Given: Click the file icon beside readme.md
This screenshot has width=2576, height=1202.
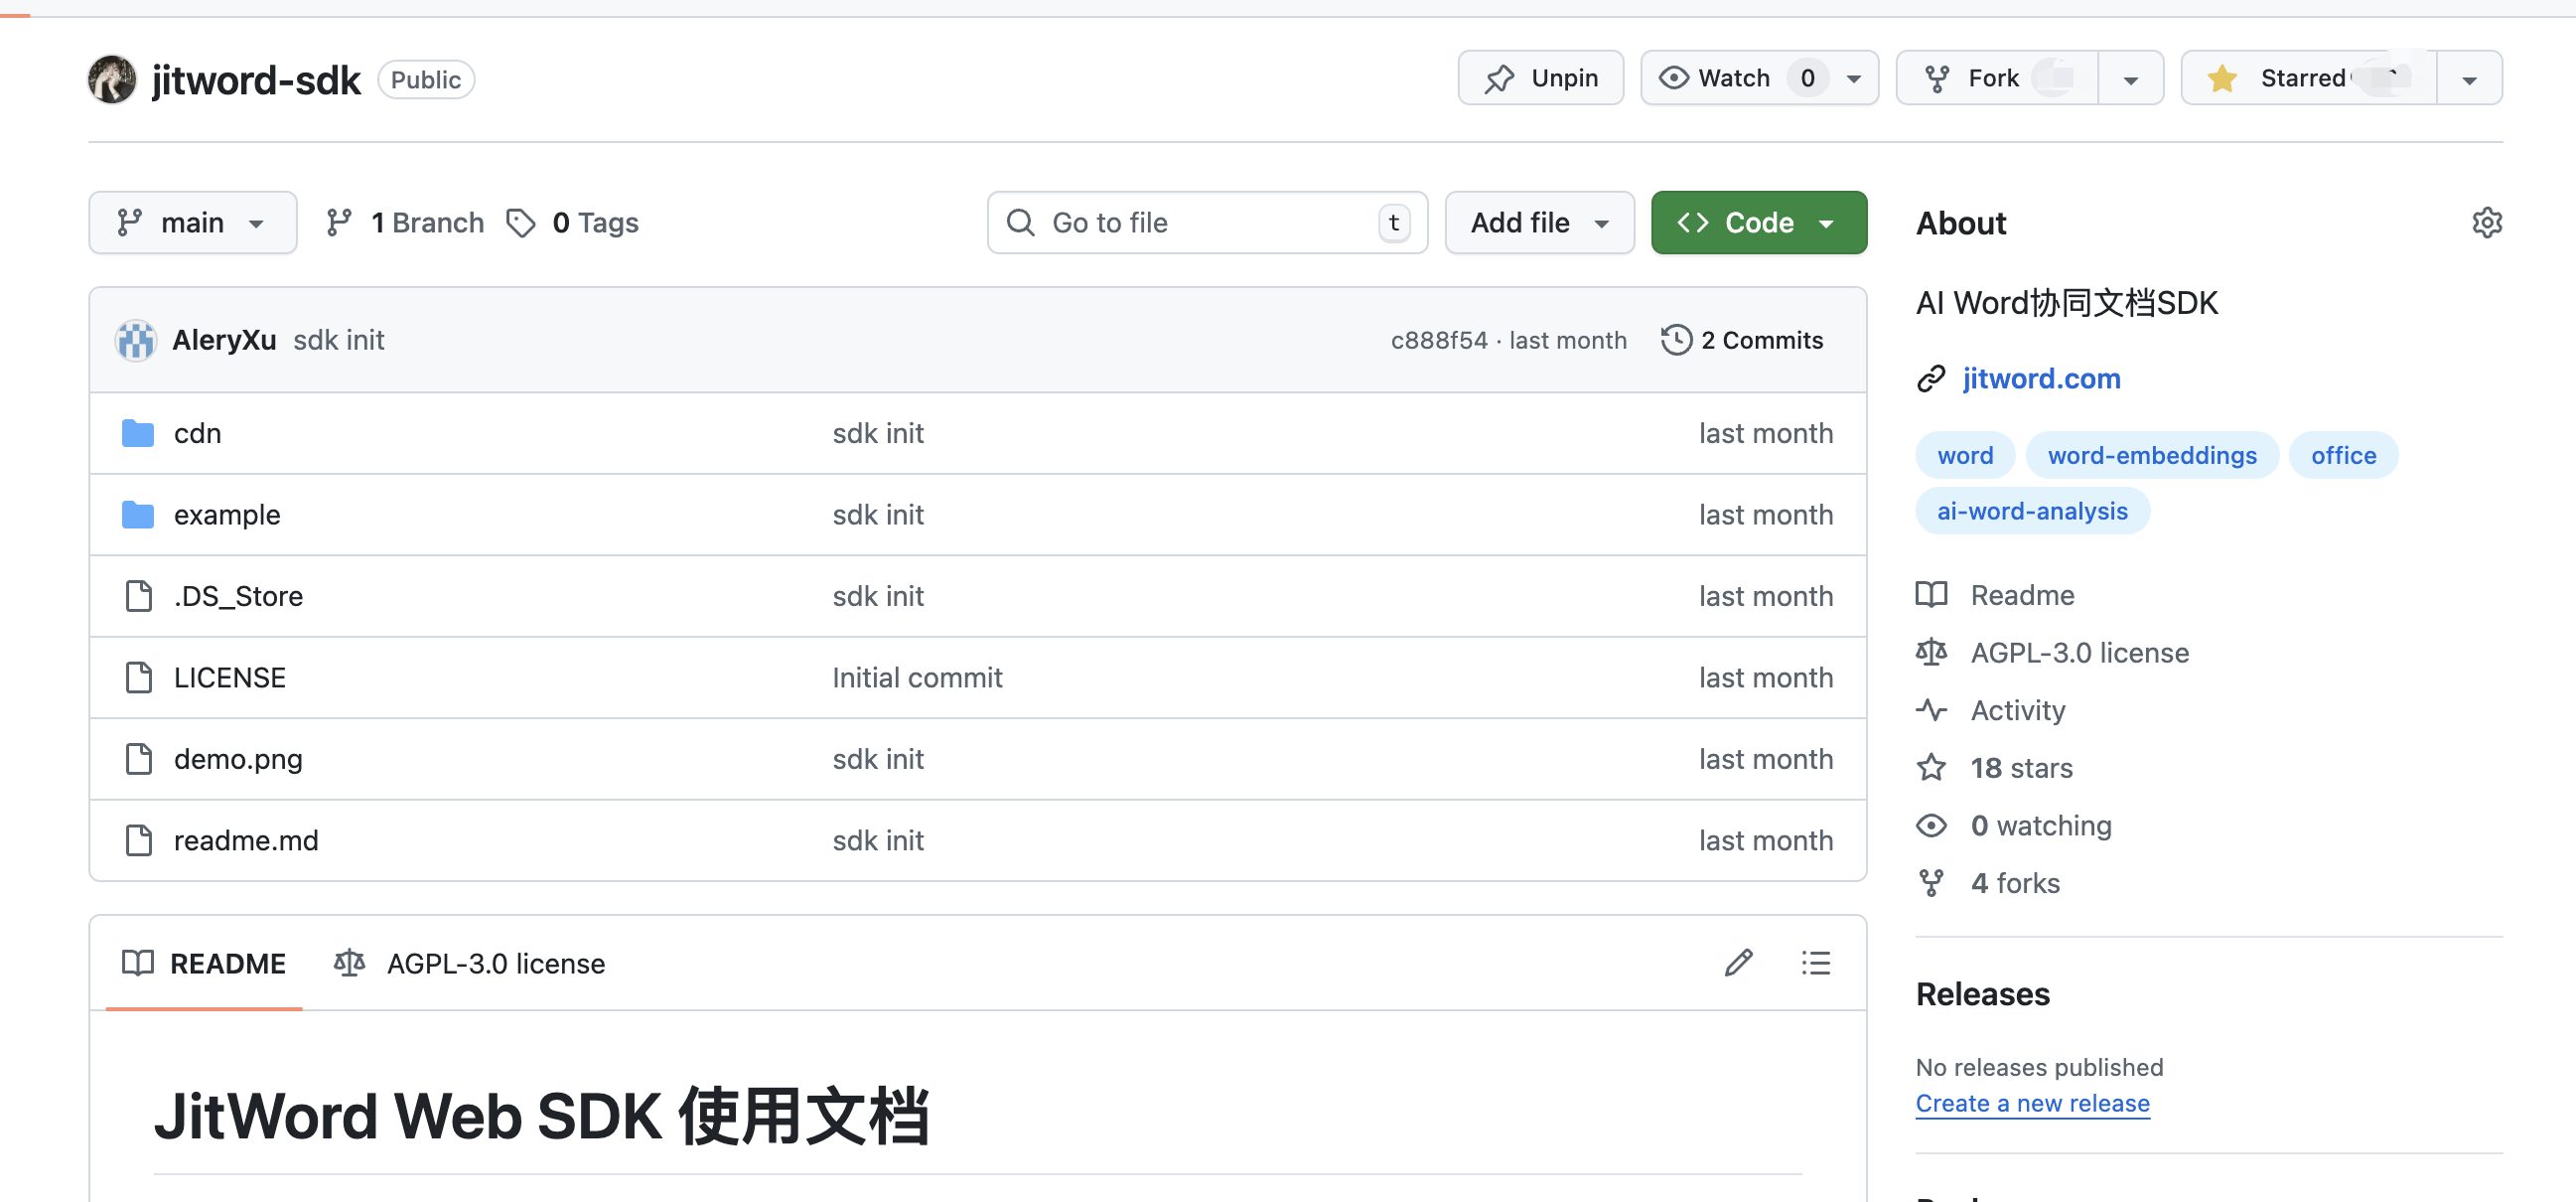Looking at the screenshot, I should (x=138, y=840).
